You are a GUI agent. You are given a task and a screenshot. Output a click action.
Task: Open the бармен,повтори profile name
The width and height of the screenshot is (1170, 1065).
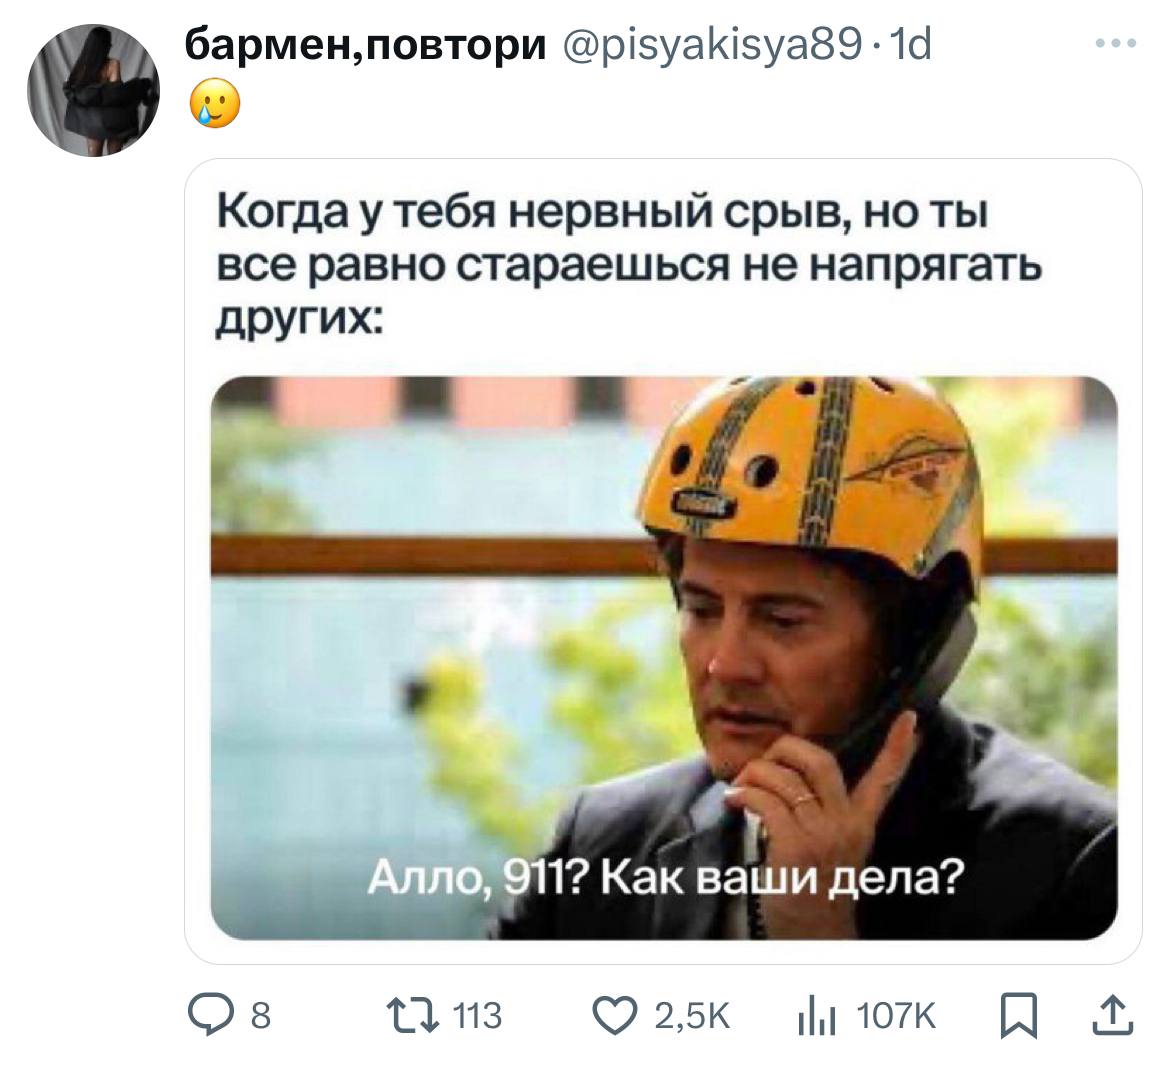[x=366, y=45]
